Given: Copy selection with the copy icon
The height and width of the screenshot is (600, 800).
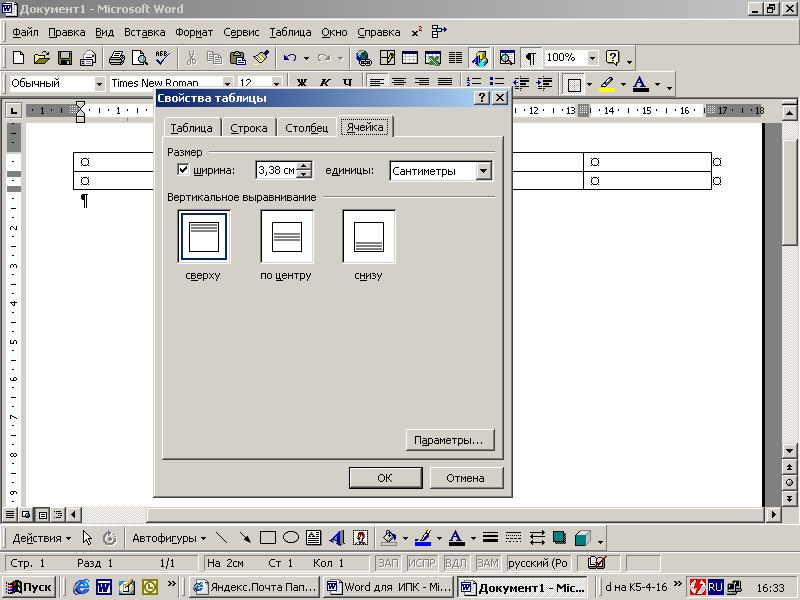Looking at the screenshot, I should point(214,58).
